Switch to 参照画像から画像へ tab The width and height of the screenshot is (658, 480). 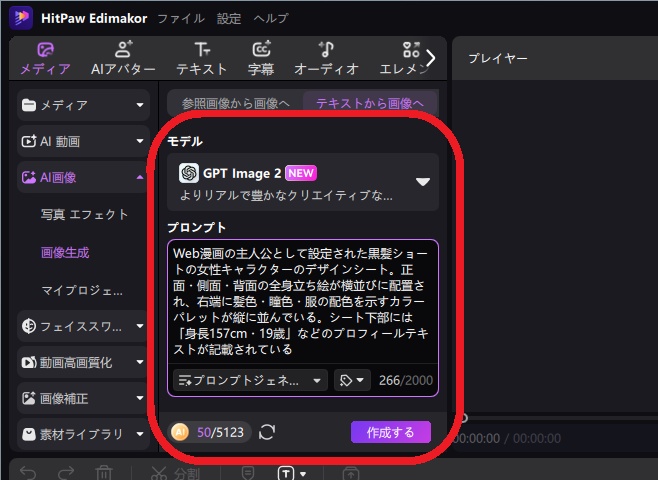click(235, 103)
